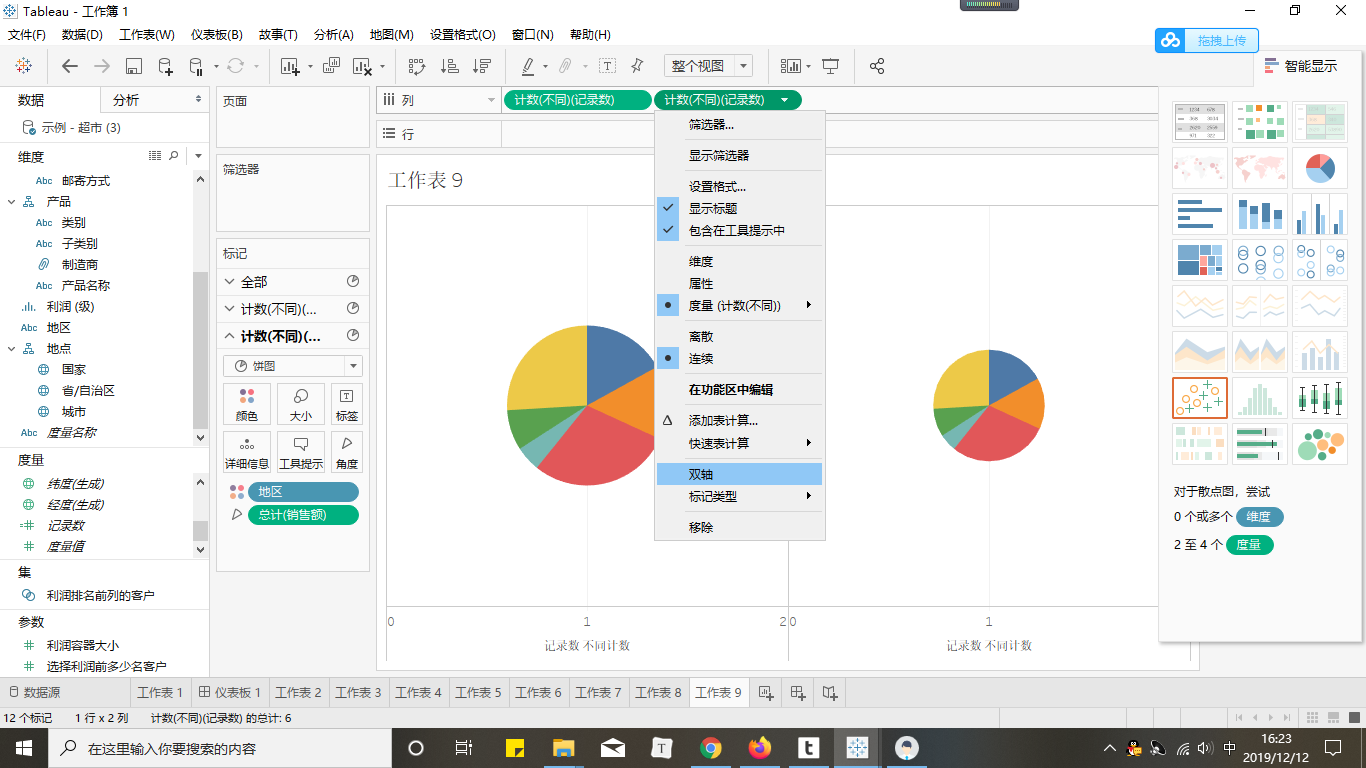Click the 颜色 button on the marks card
This screenshot has height=768, width=1366.
(246, 404)
